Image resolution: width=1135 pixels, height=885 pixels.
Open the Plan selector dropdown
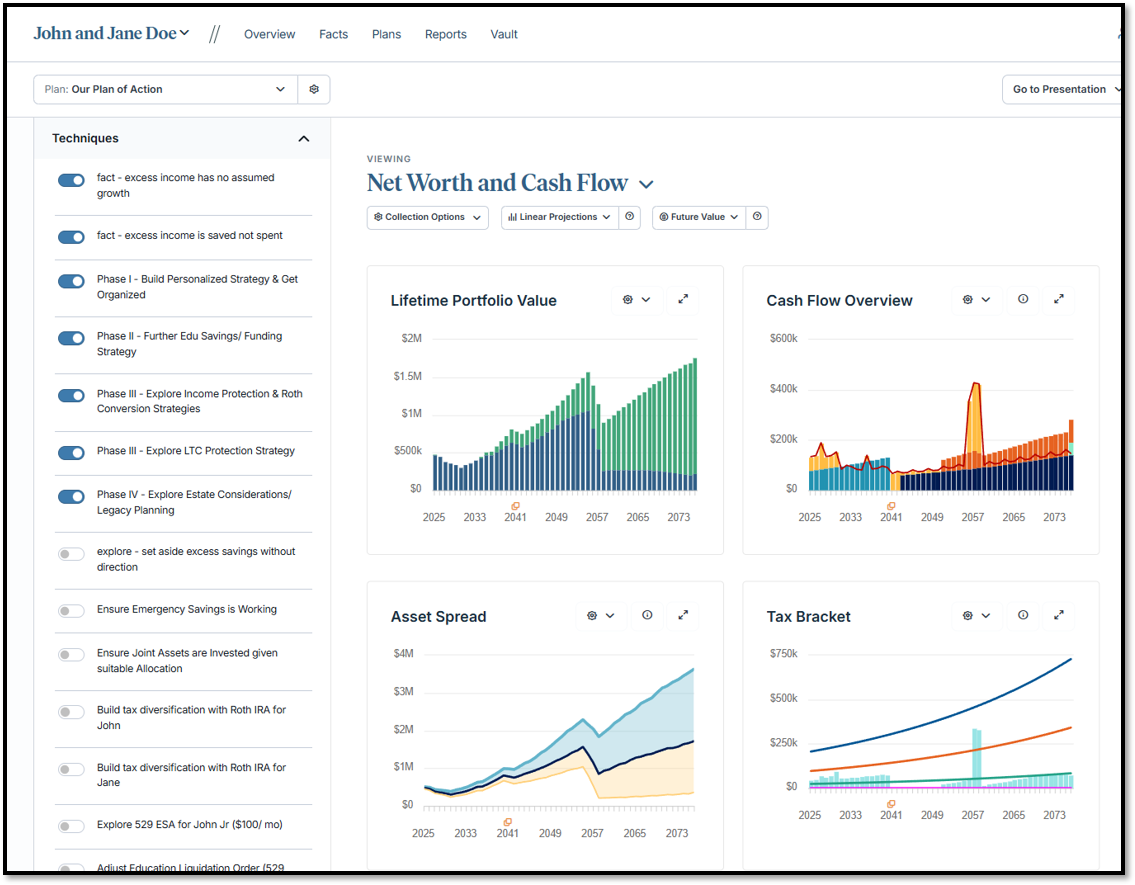[165, 89]
